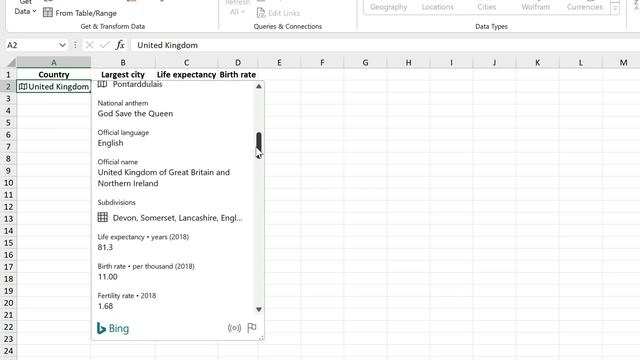
Task: Click the Bing logo
Action: tap(113, 328)
